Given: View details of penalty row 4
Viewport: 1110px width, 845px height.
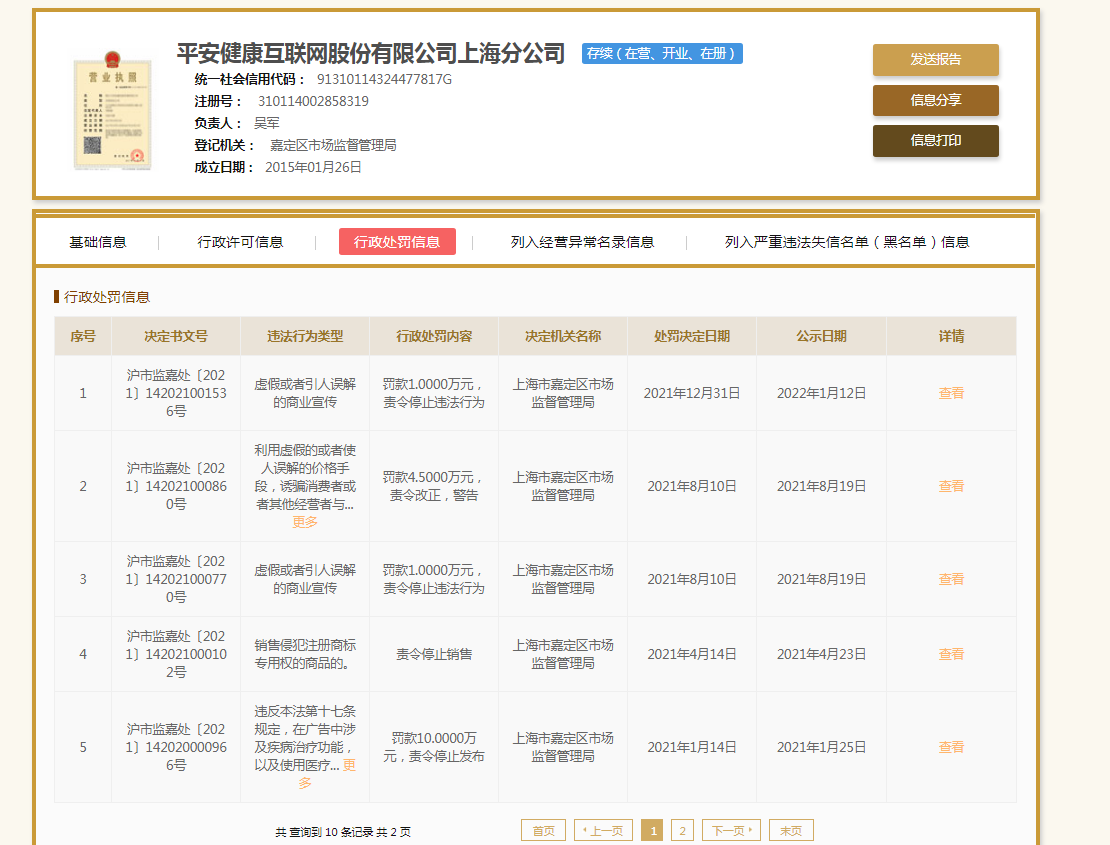Looking at the screenshot, I should [951, 654].
